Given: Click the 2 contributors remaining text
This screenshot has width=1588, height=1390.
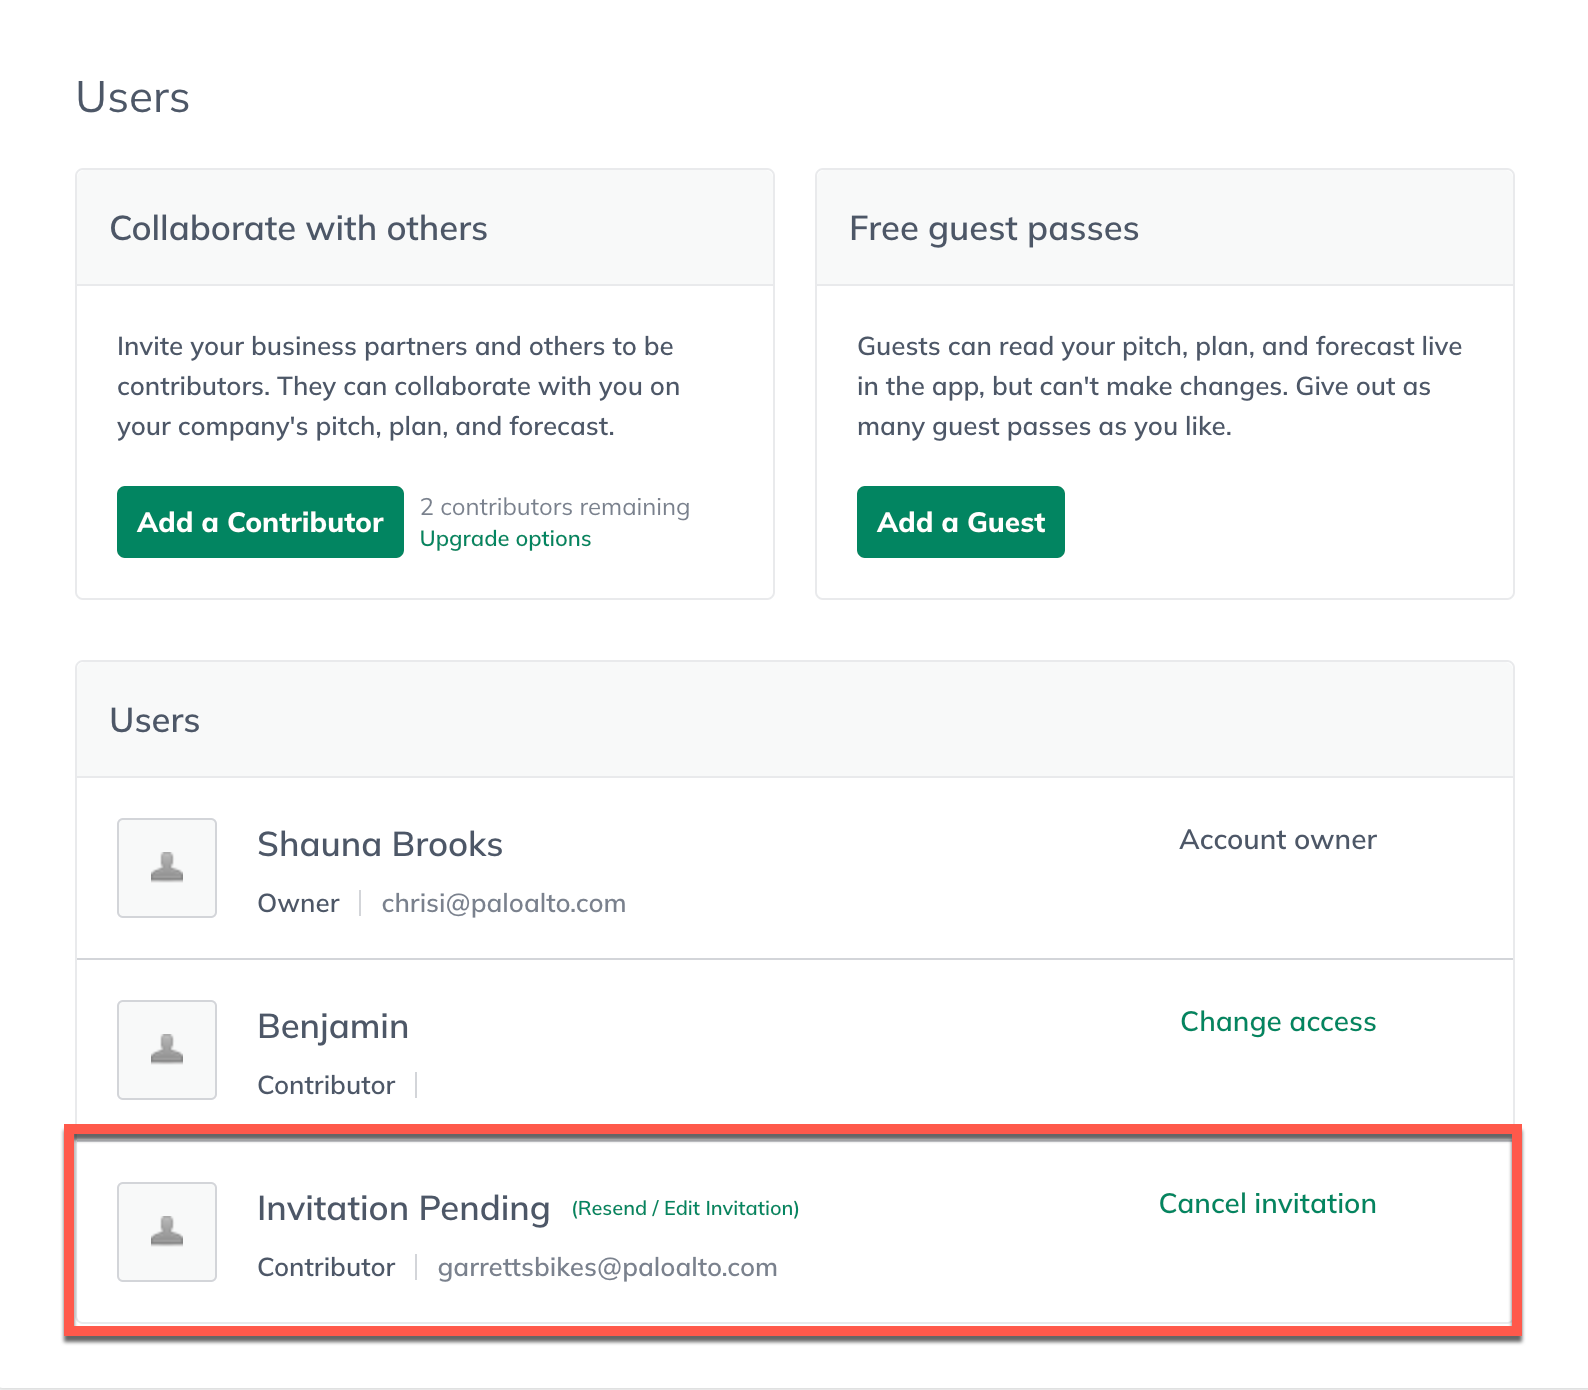Looking at the screenshot, I should click(x=554, y=507).
